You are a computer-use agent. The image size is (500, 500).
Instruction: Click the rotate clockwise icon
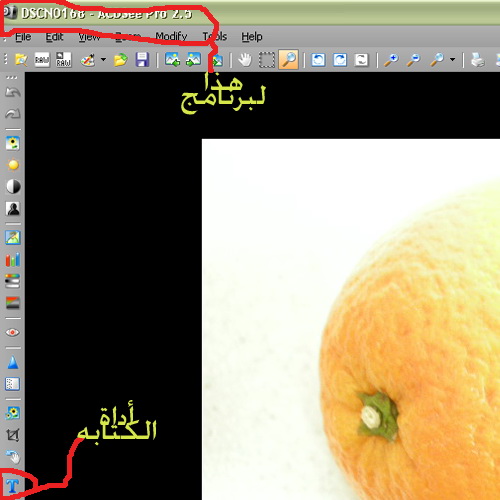(340, 60)
